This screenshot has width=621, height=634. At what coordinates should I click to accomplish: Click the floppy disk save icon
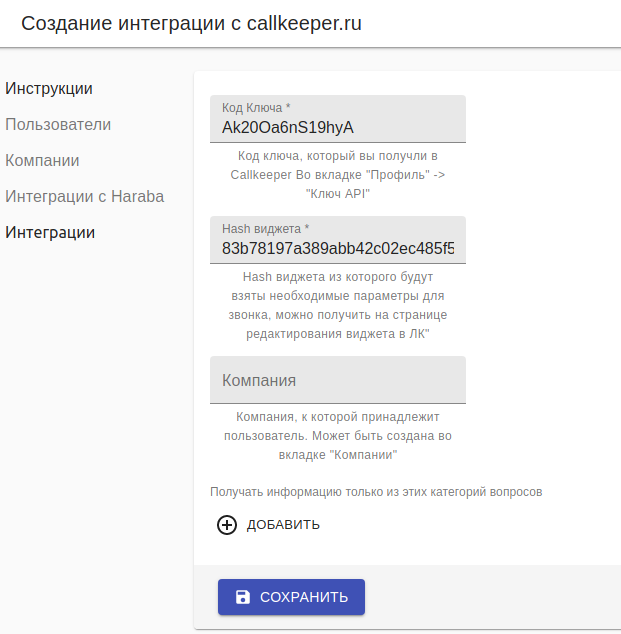[243, 597]
